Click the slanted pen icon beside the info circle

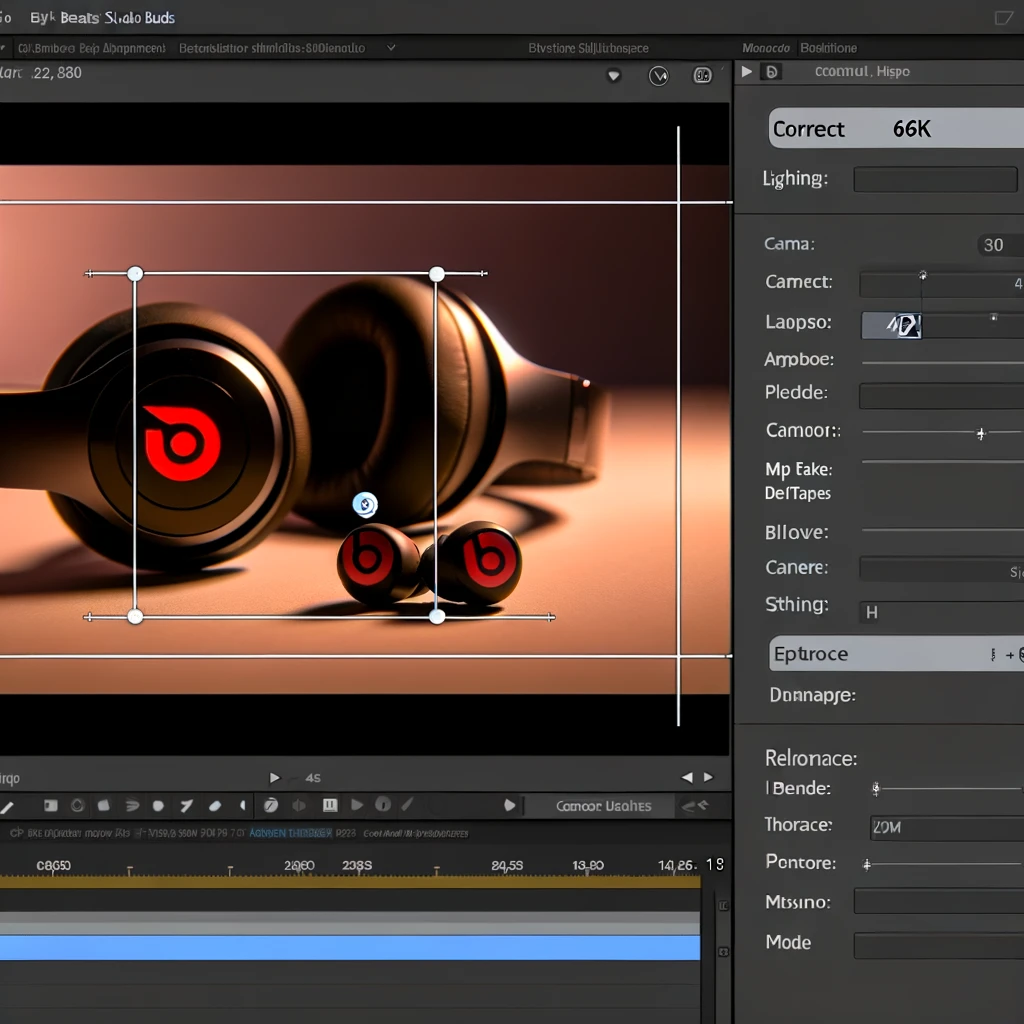tap(408, 805)
